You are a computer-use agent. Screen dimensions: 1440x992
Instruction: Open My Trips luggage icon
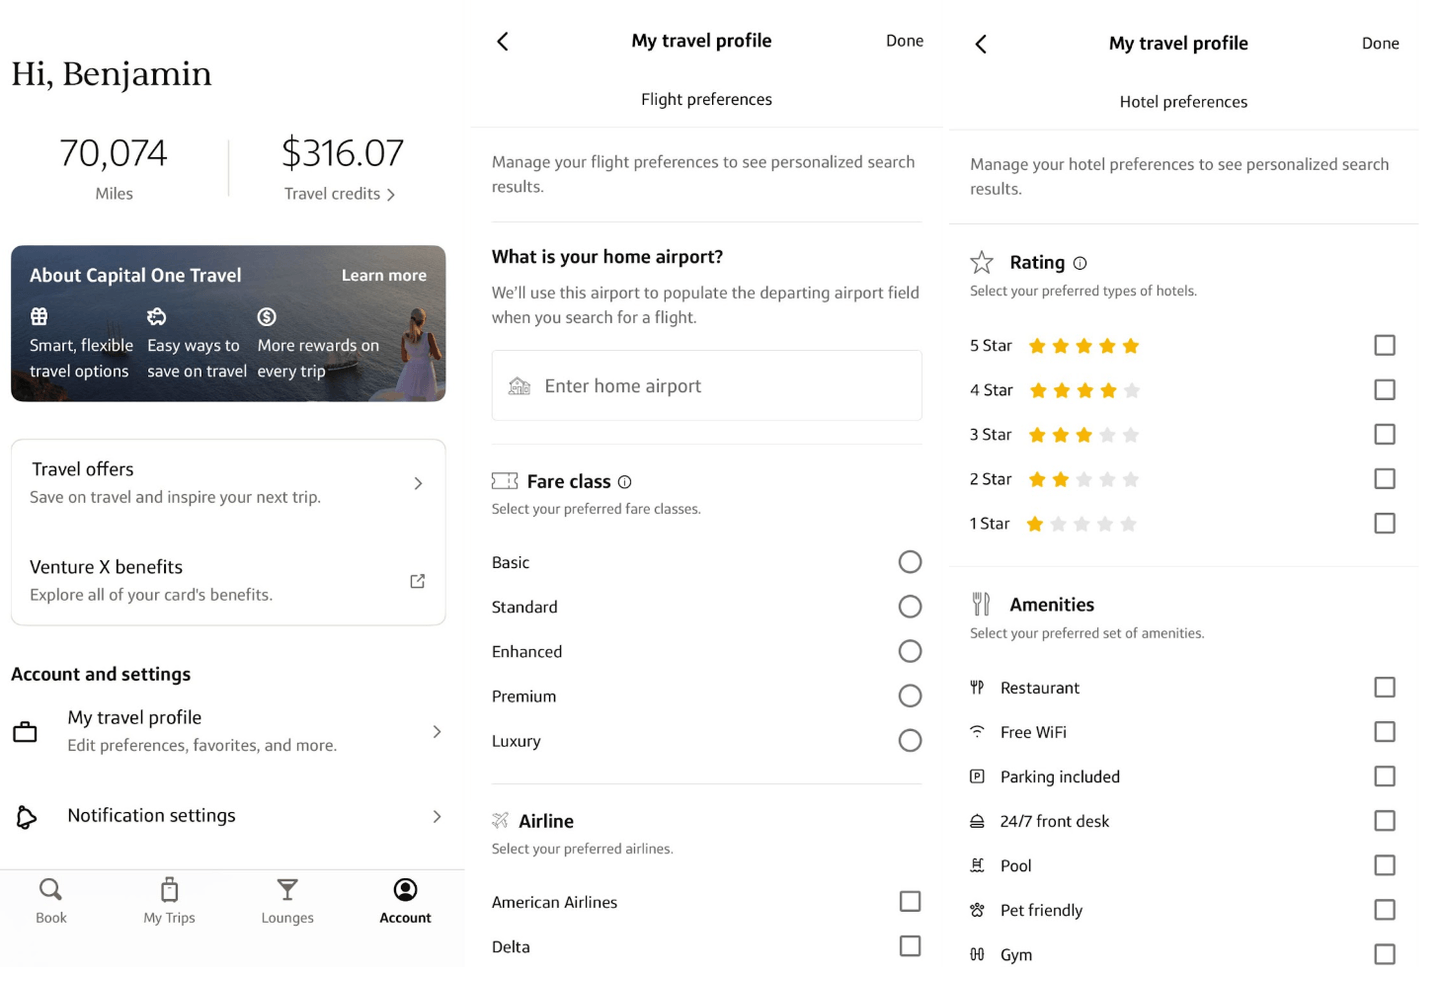pos(169,889)
